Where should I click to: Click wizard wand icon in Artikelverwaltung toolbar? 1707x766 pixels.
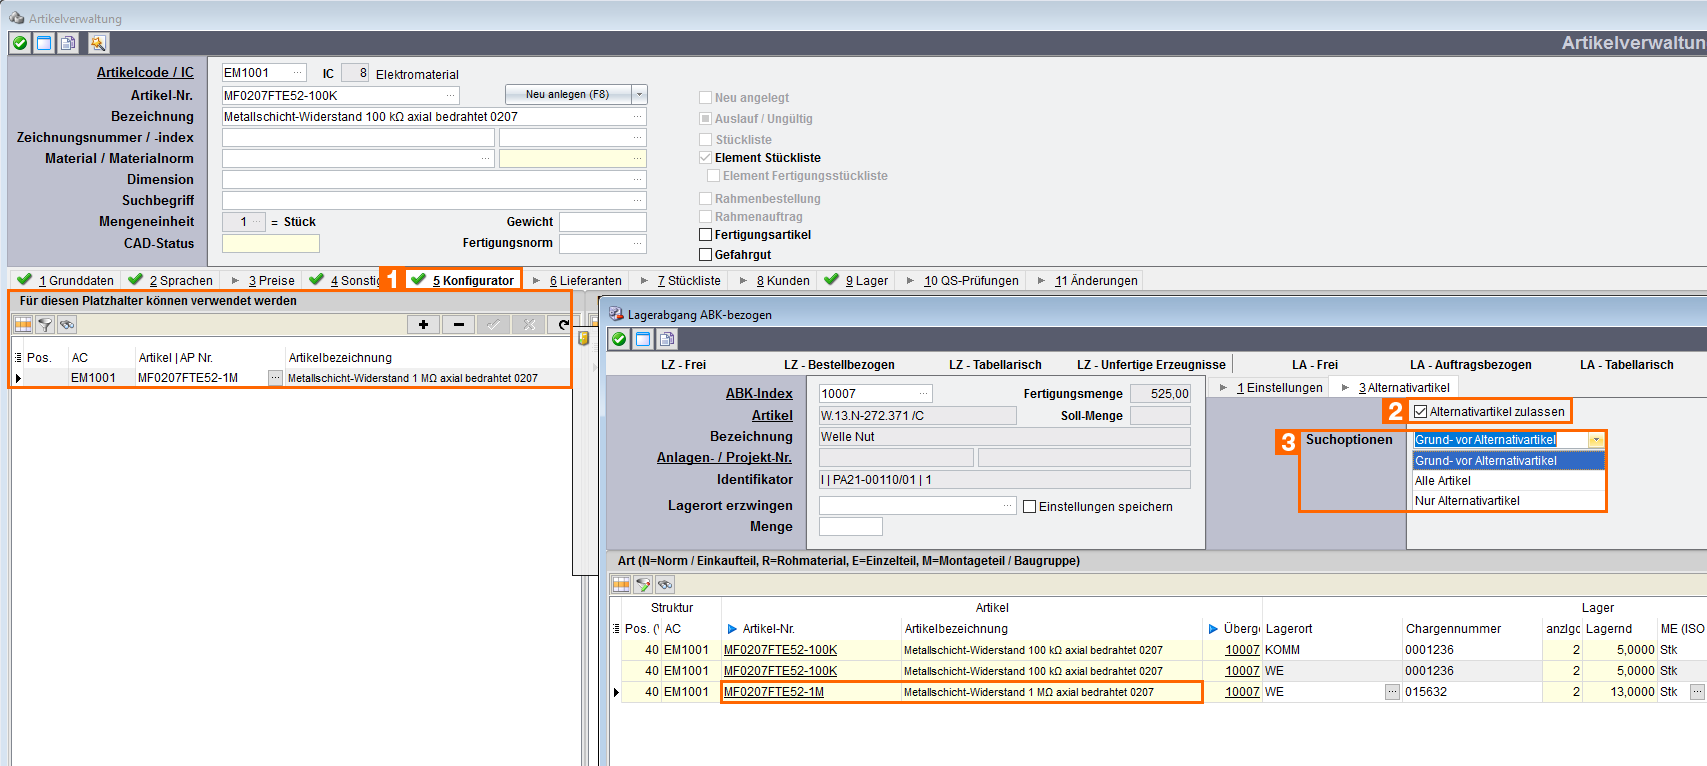coord(98,43)
